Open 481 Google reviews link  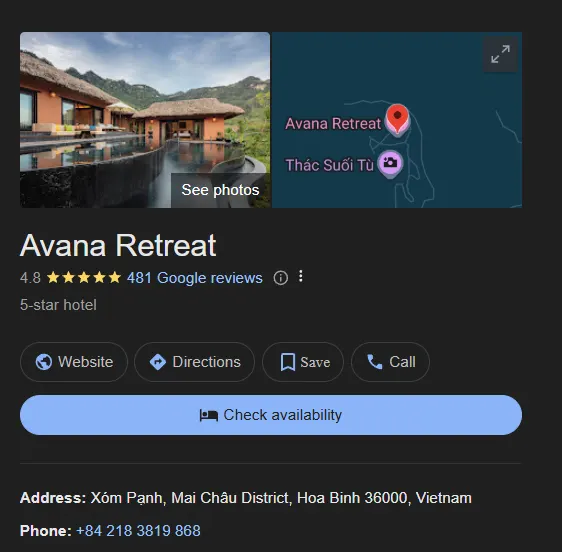coord(195,278)
